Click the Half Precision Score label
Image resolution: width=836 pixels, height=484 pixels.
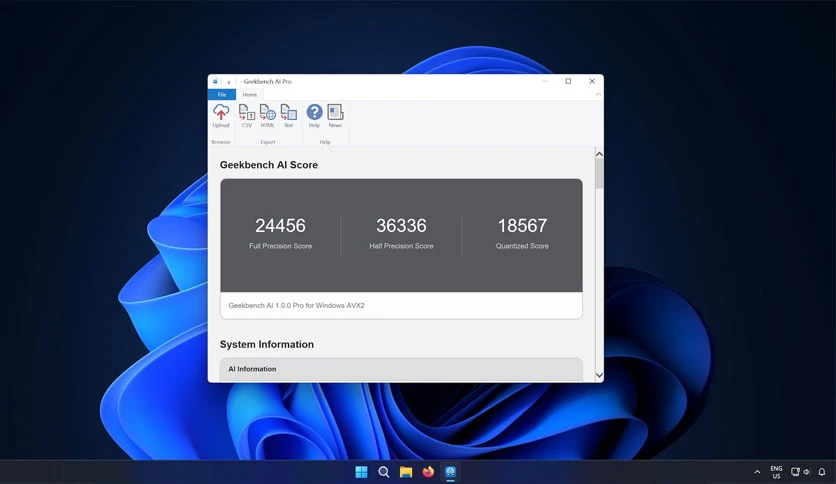(401, 246)
